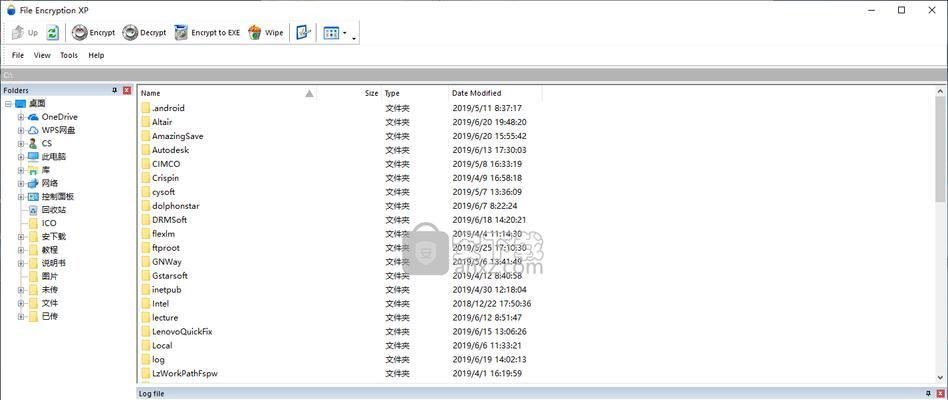
Task: Click the Up navigation icon
Action: pyautogui.click(x=18, y=33)
